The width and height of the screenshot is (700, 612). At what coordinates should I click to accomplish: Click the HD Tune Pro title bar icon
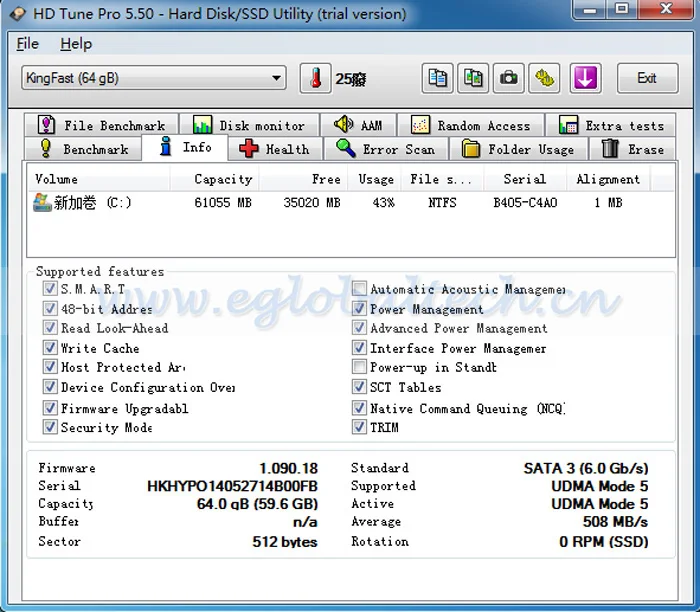18,14
